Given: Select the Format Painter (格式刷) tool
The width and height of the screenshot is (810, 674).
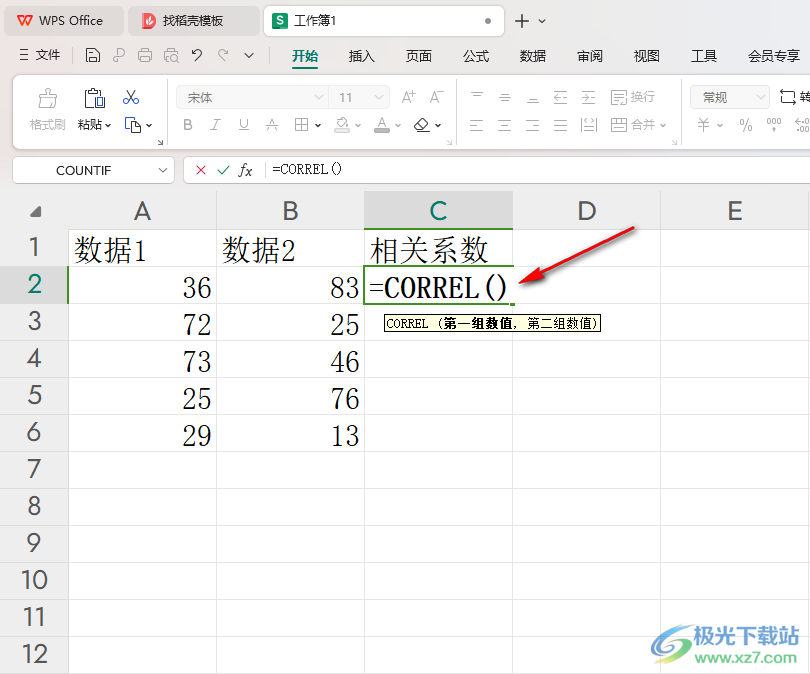Looking at the screenshot, I should click(48, 110).
